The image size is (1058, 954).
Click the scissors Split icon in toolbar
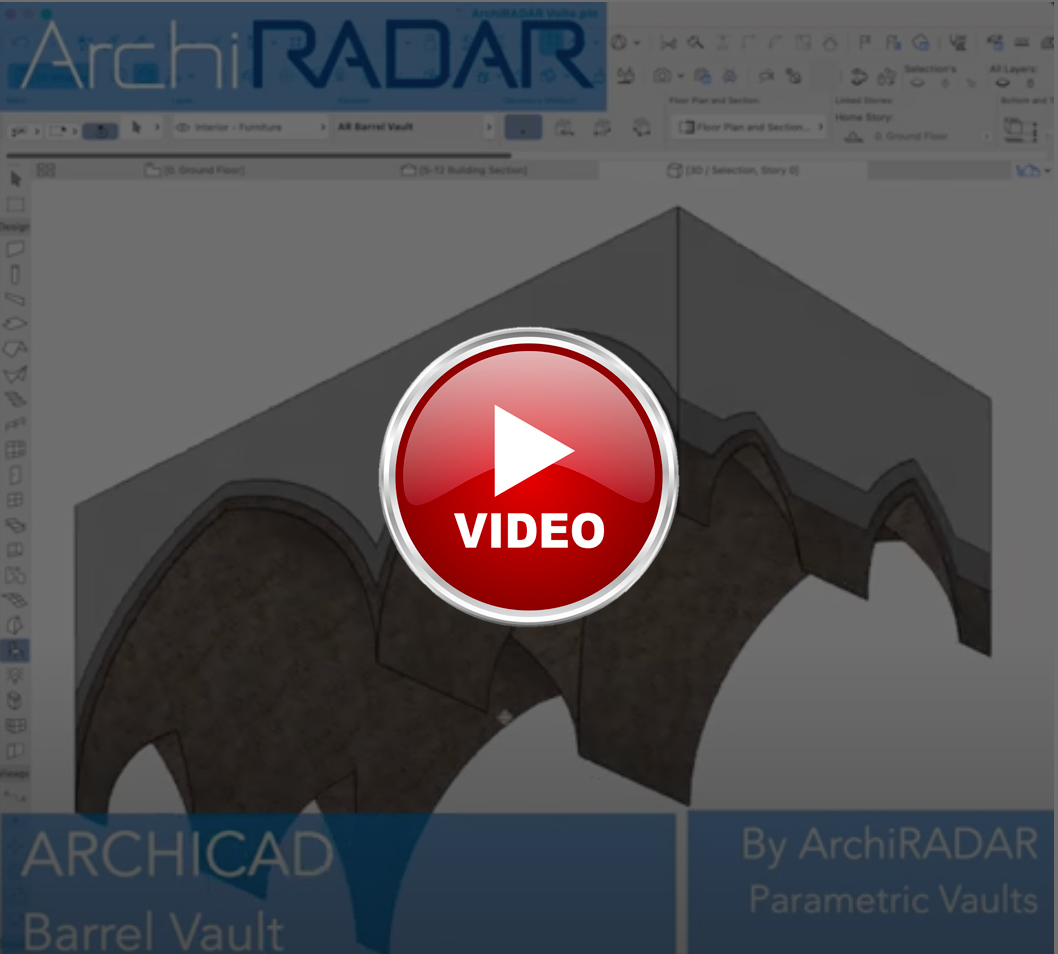667,43
